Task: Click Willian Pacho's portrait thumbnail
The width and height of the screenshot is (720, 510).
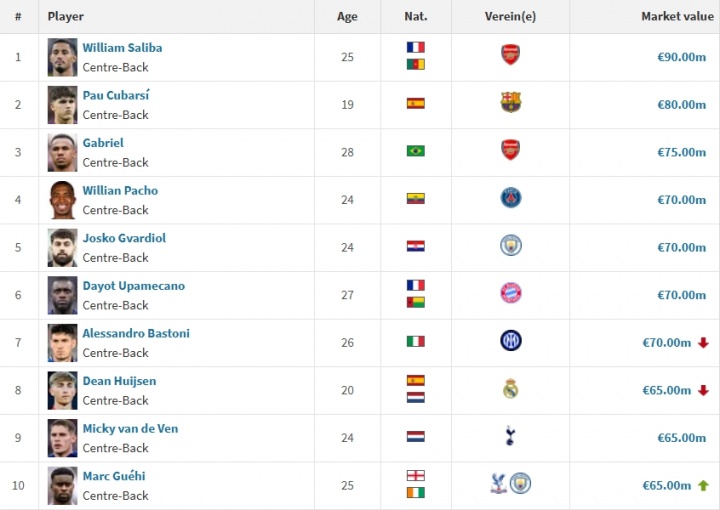Action: [x=62, y=200]
